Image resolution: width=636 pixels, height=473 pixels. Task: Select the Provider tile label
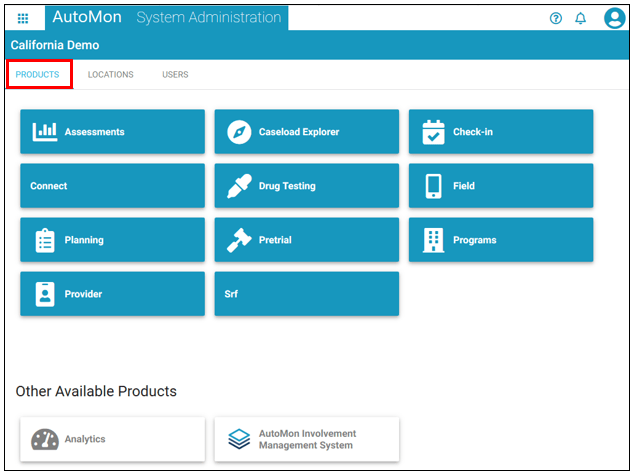83,294
